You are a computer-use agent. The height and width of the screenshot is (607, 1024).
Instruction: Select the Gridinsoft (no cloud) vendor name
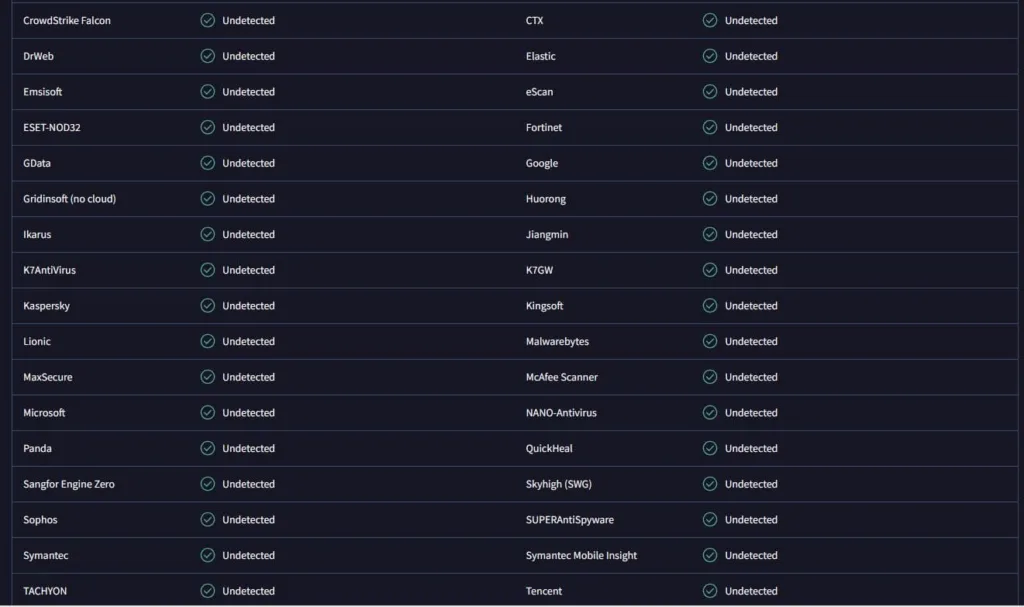click(70, 199)
